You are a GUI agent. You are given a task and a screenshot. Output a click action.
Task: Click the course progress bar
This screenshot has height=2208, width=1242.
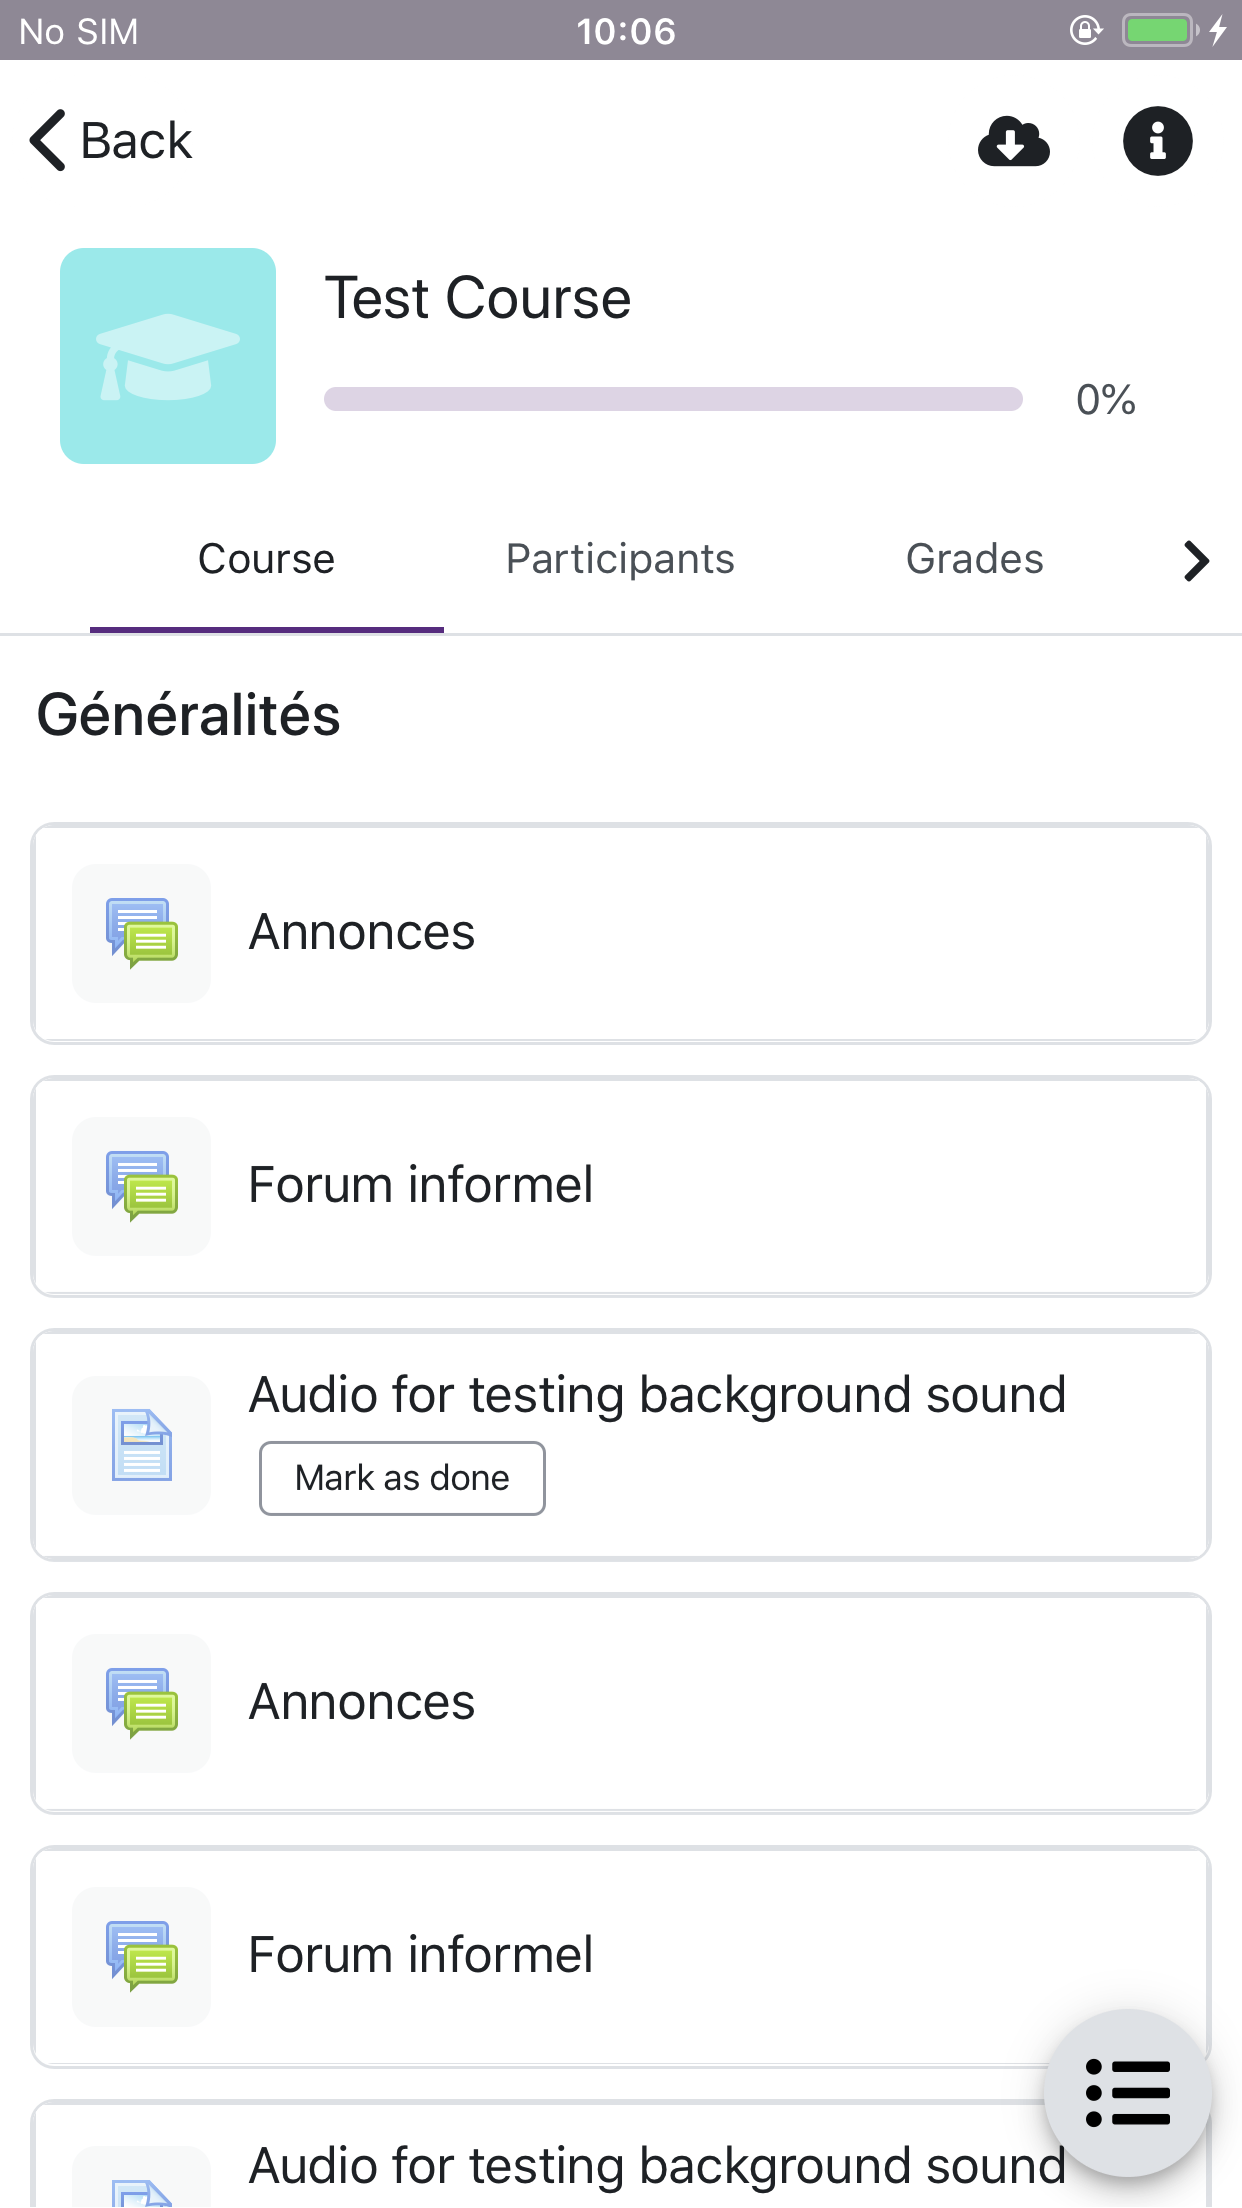point(673,399)
